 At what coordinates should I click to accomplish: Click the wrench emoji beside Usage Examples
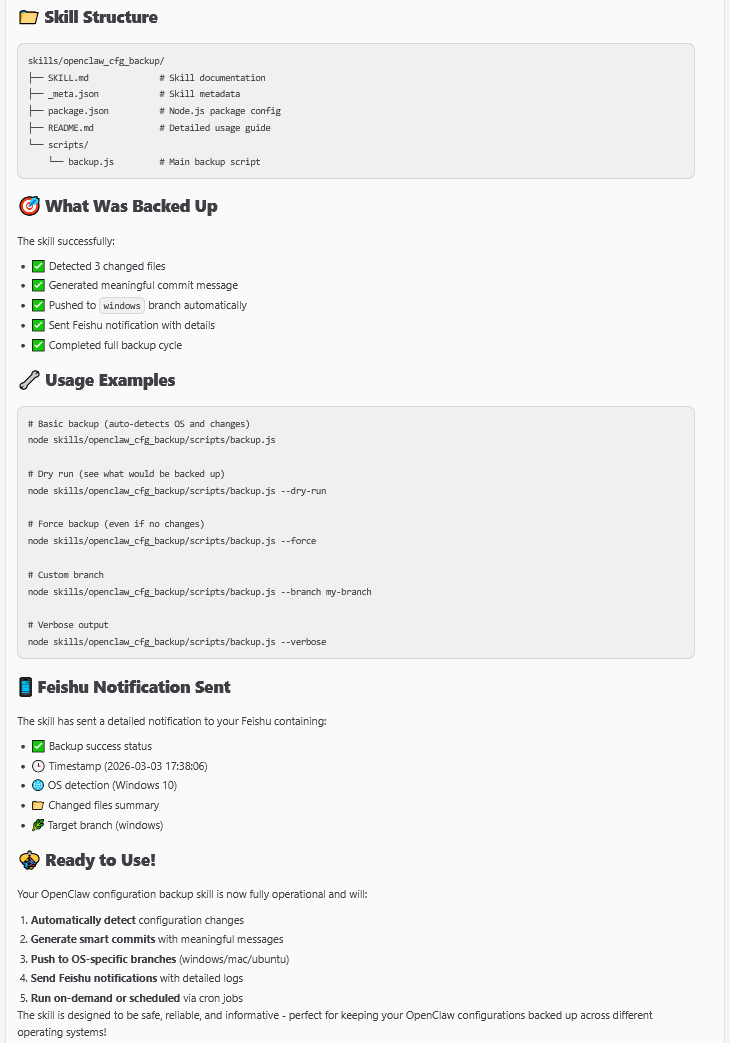point(29,380)
